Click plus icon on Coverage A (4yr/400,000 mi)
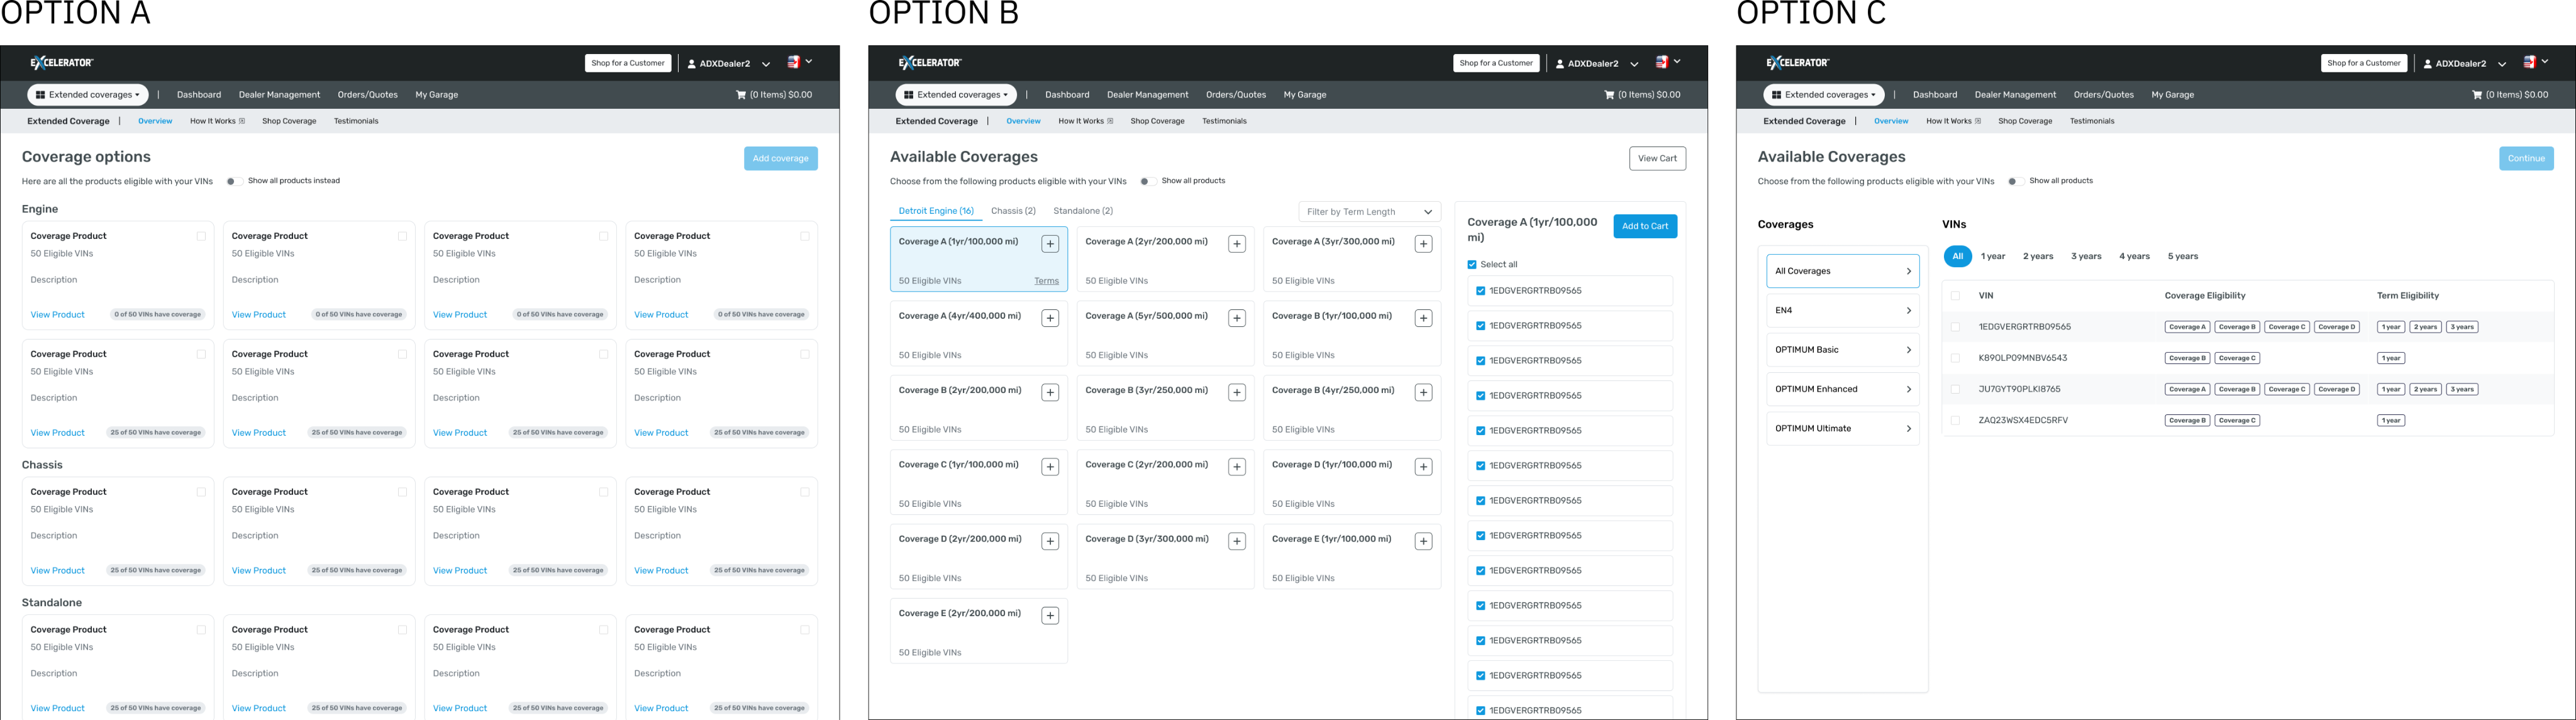 pyautogui.click(x=1050, y=318)
